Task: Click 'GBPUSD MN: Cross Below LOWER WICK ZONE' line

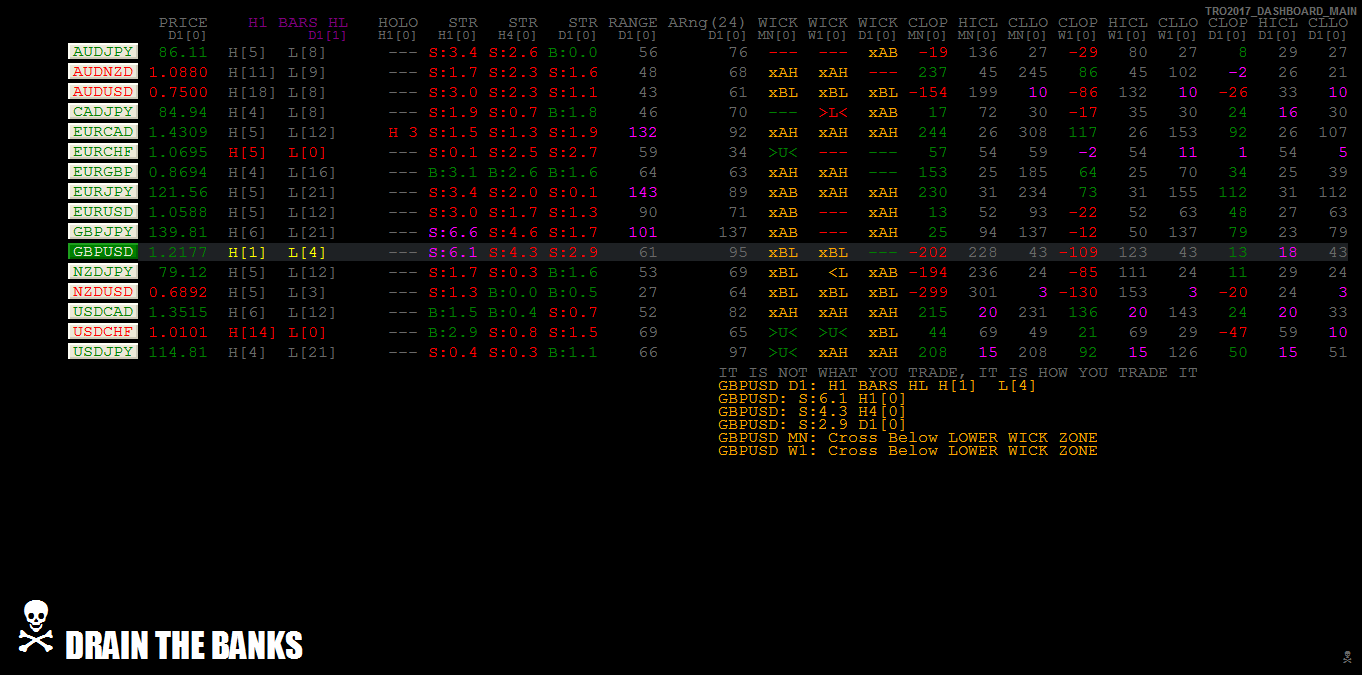Action: [x=908, y=437]
